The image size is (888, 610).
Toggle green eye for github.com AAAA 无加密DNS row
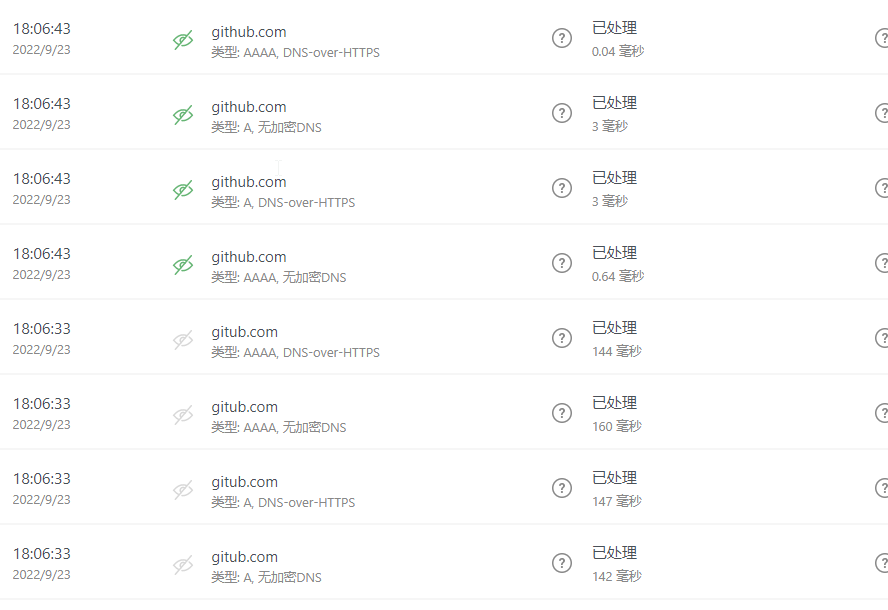click(x=182, y=265)
